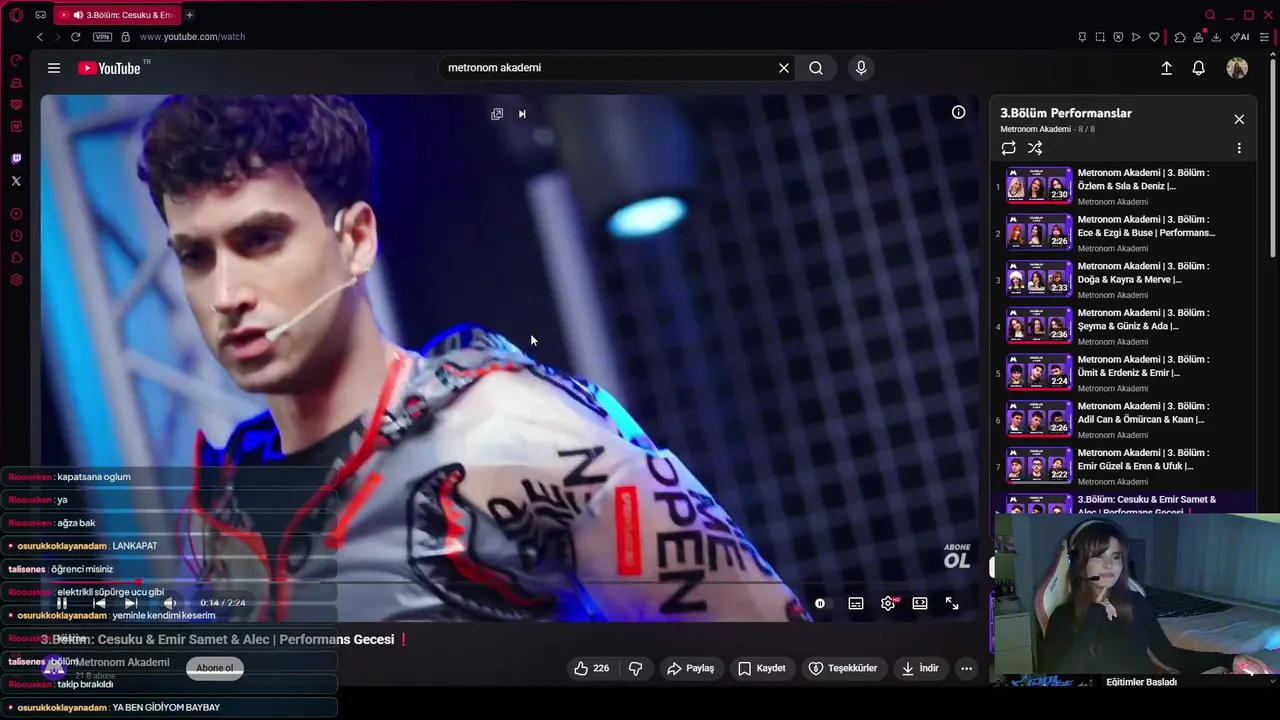Open more actions ellipsis below video

[x=966, y=668]
